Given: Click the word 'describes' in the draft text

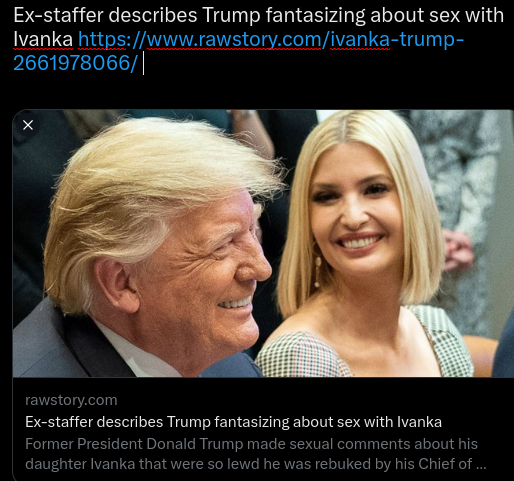Looking at the screenshot, I should [x=153, y=15].
